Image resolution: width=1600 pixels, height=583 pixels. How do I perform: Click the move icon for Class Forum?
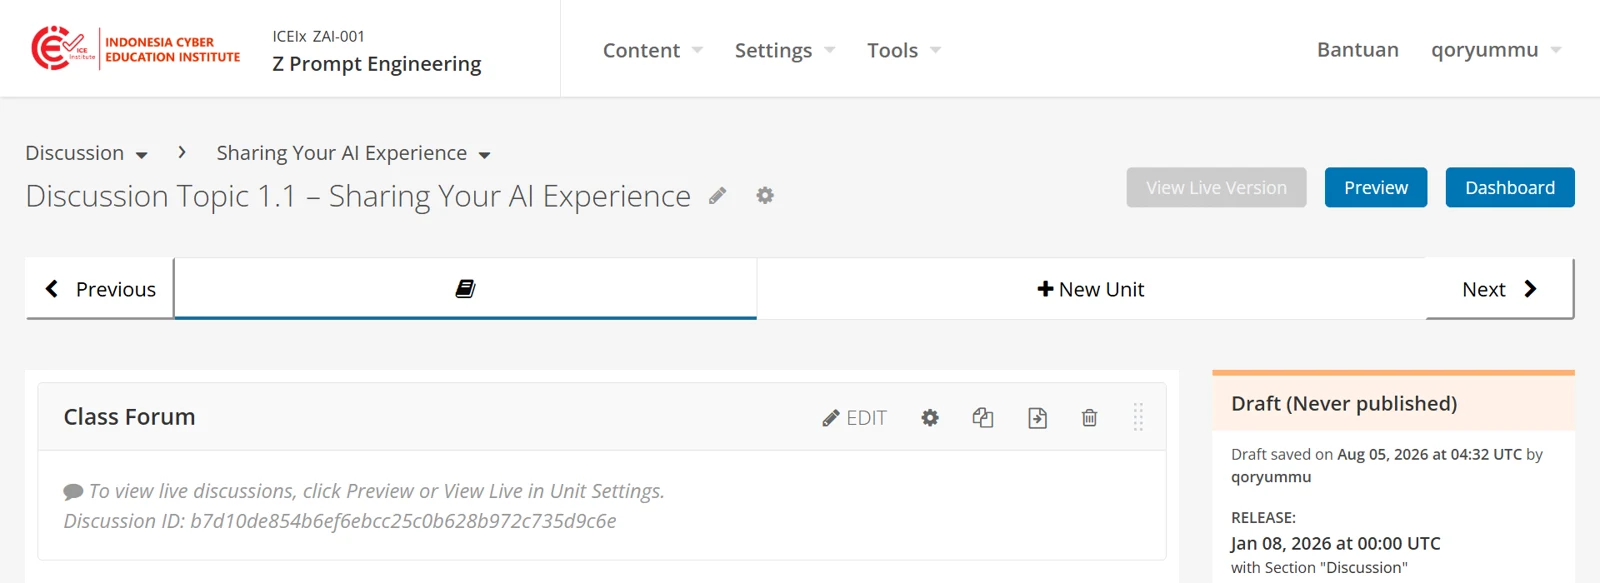point(1037,418)
